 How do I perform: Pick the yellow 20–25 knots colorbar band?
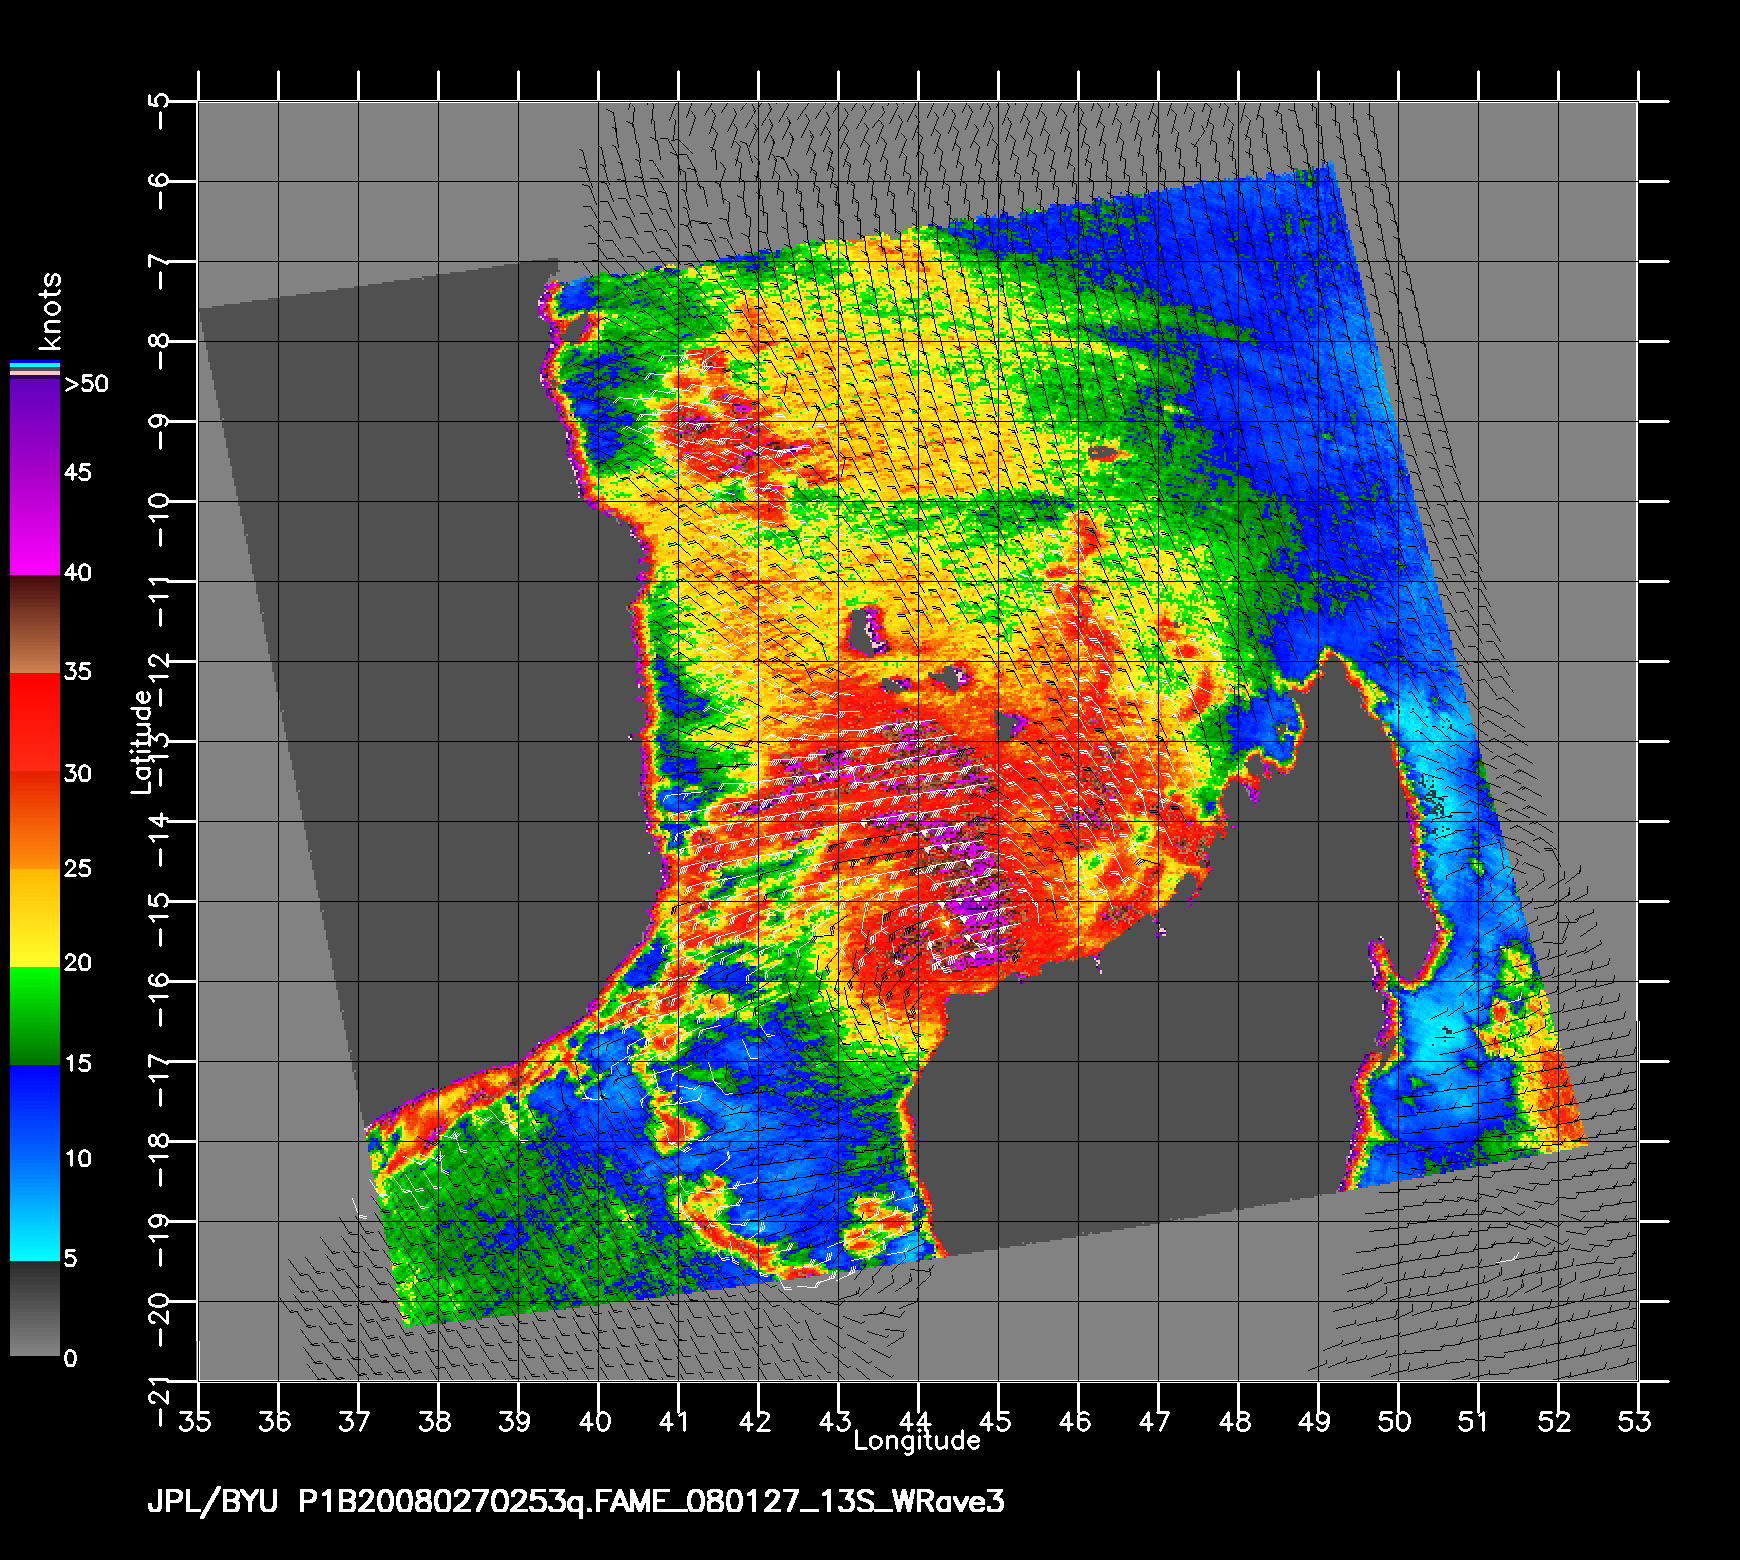35,917
